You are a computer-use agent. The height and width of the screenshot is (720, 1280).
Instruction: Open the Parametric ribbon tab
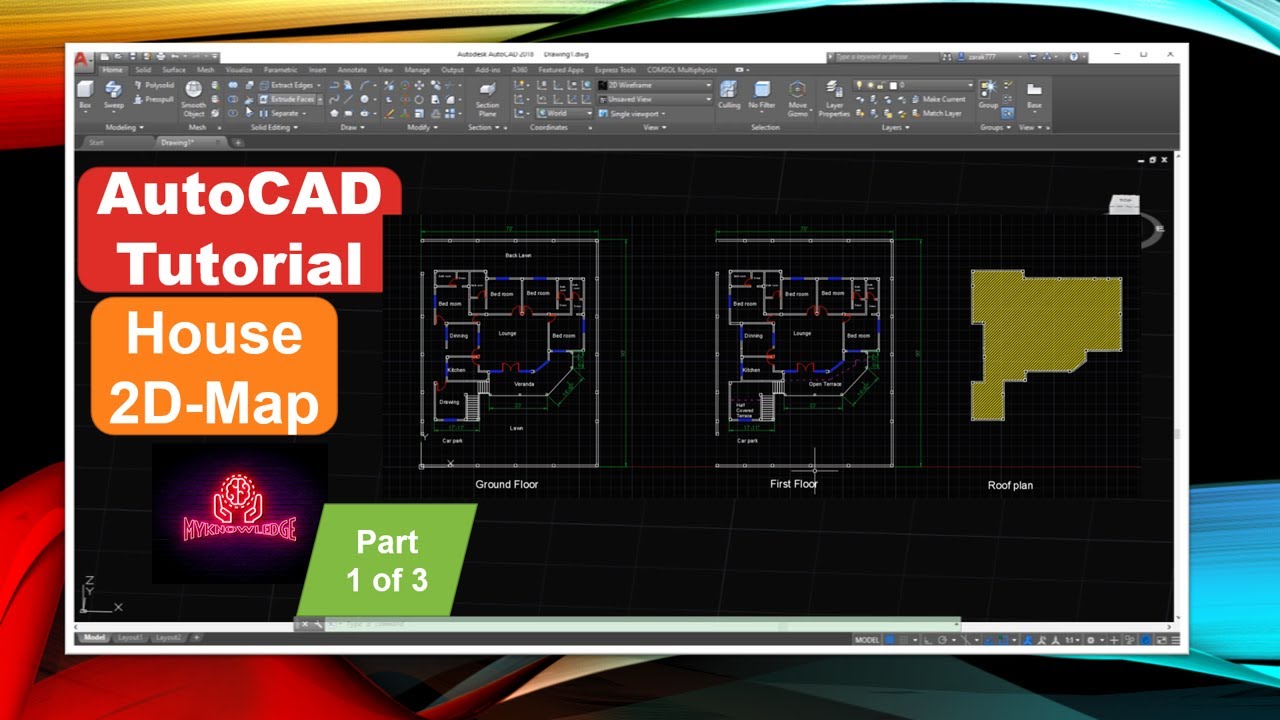281,70
